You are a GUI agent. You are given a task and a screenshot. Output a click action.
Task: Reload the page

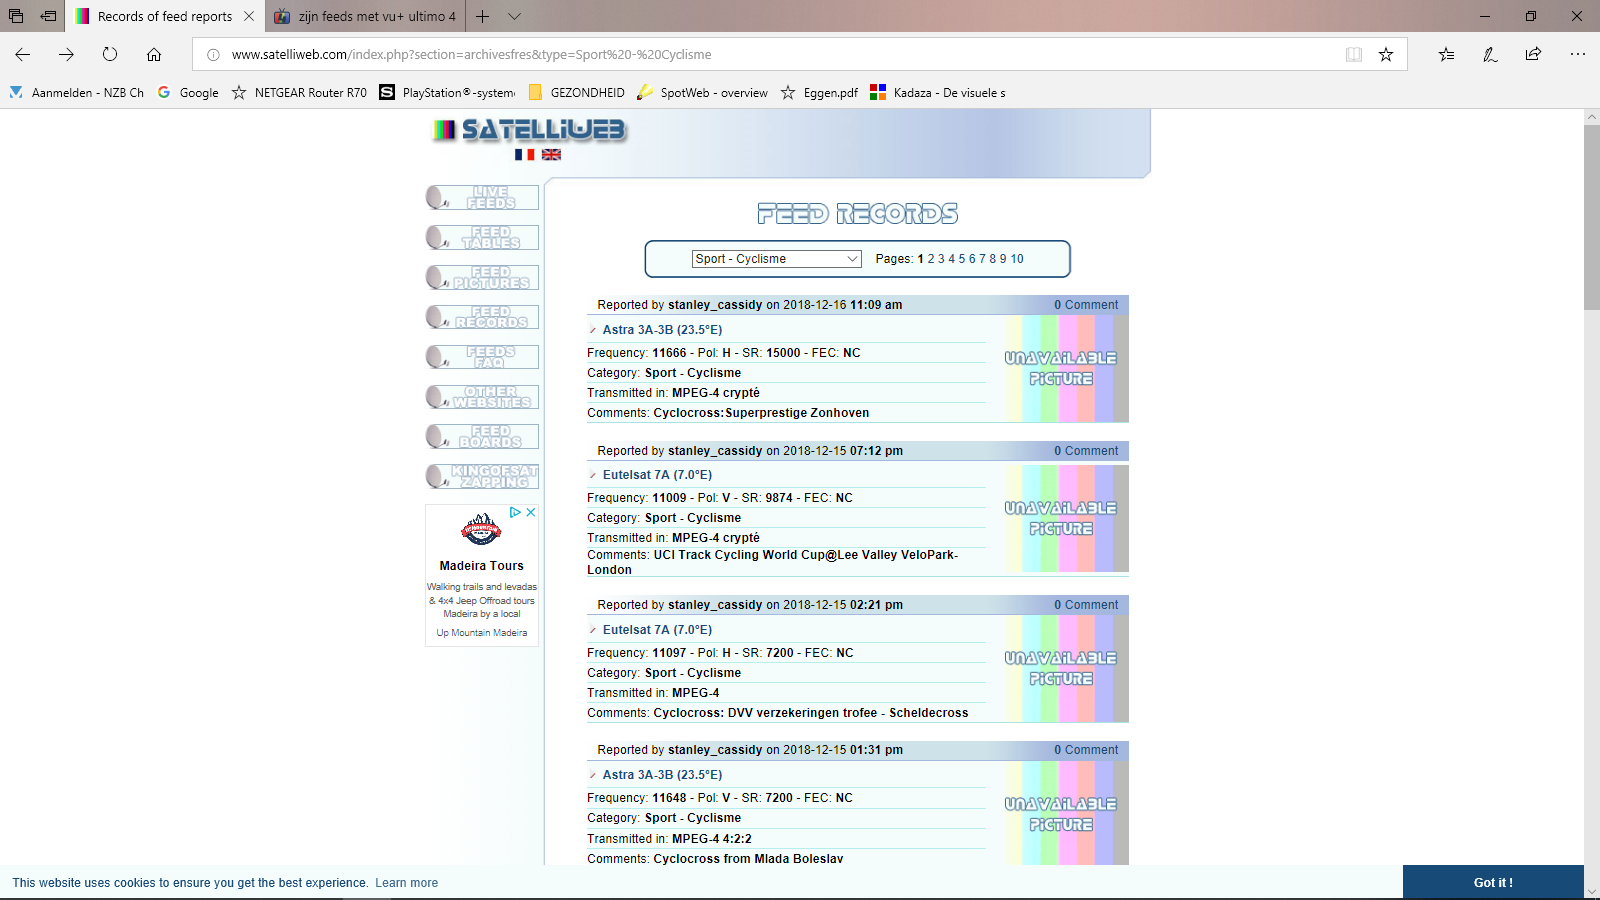point(109,55)
